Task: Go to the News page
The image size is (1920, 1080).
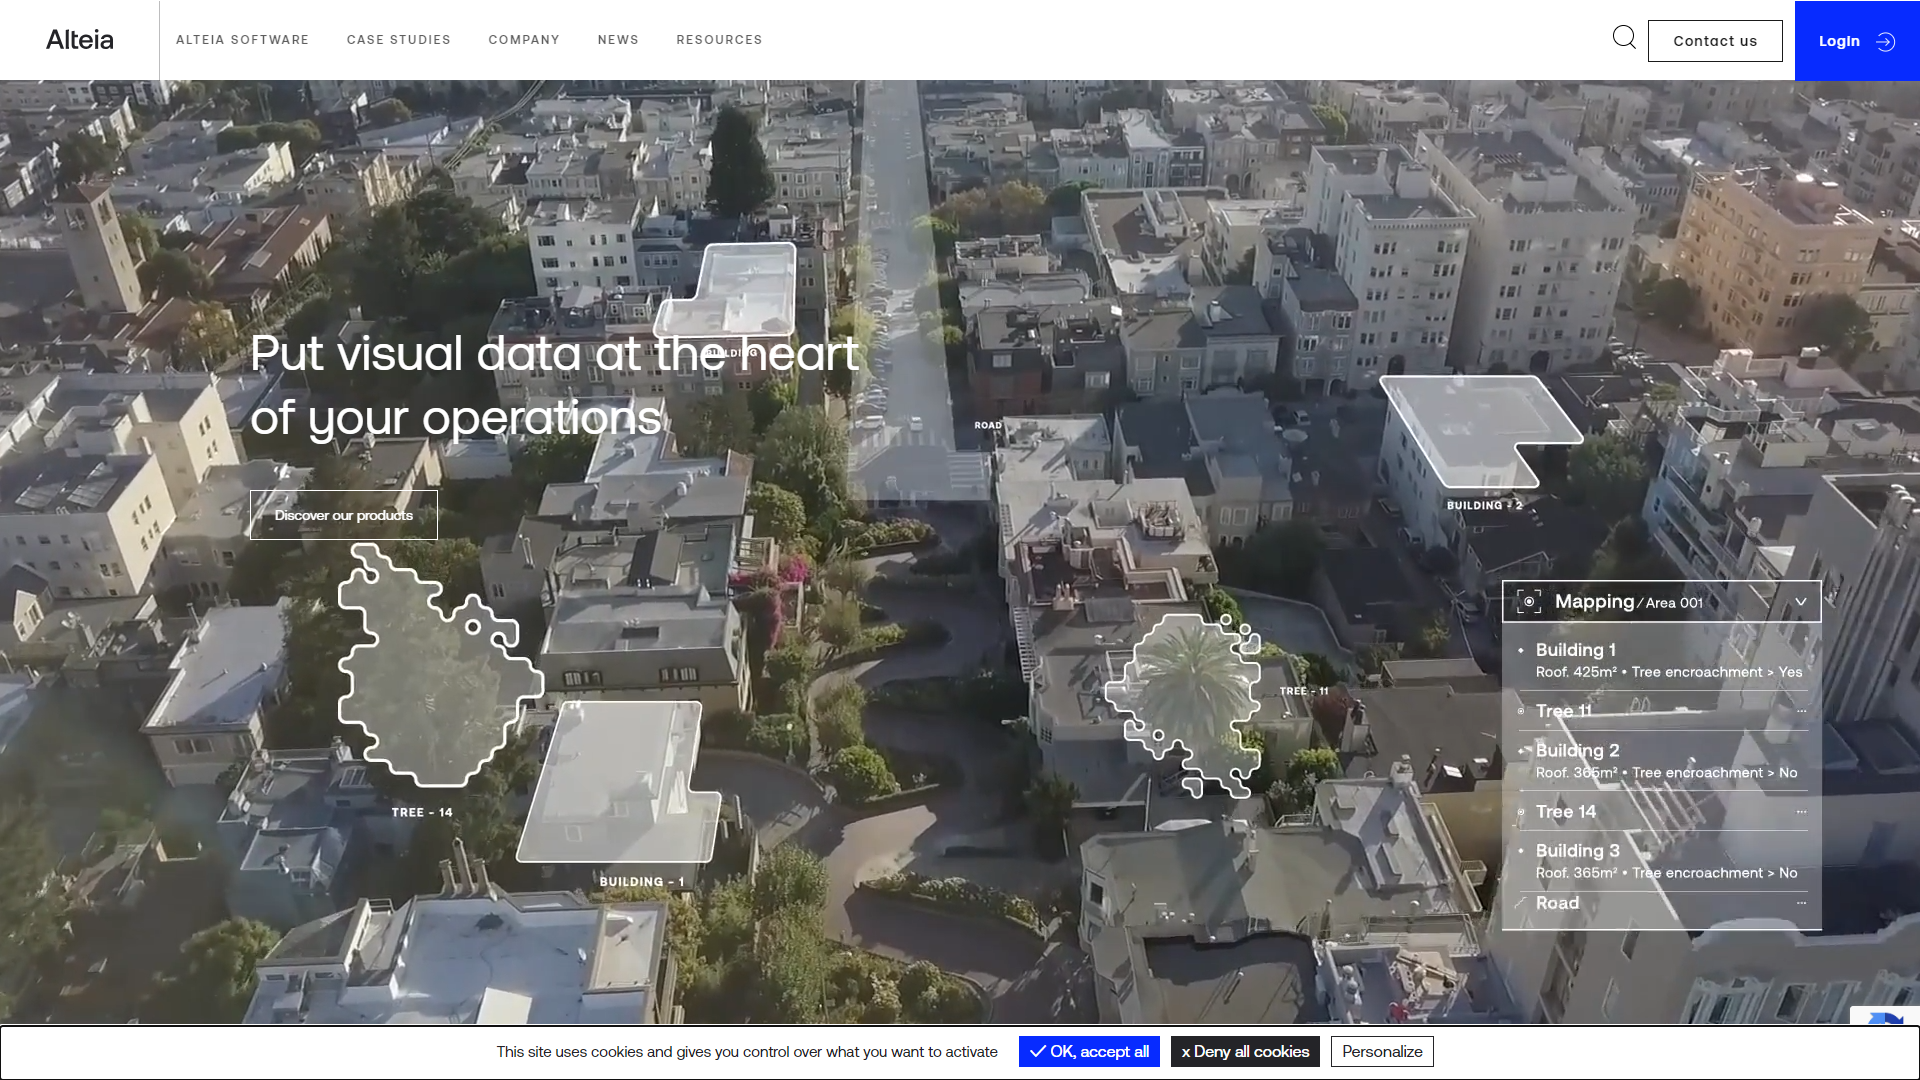Action: point(618,40)
